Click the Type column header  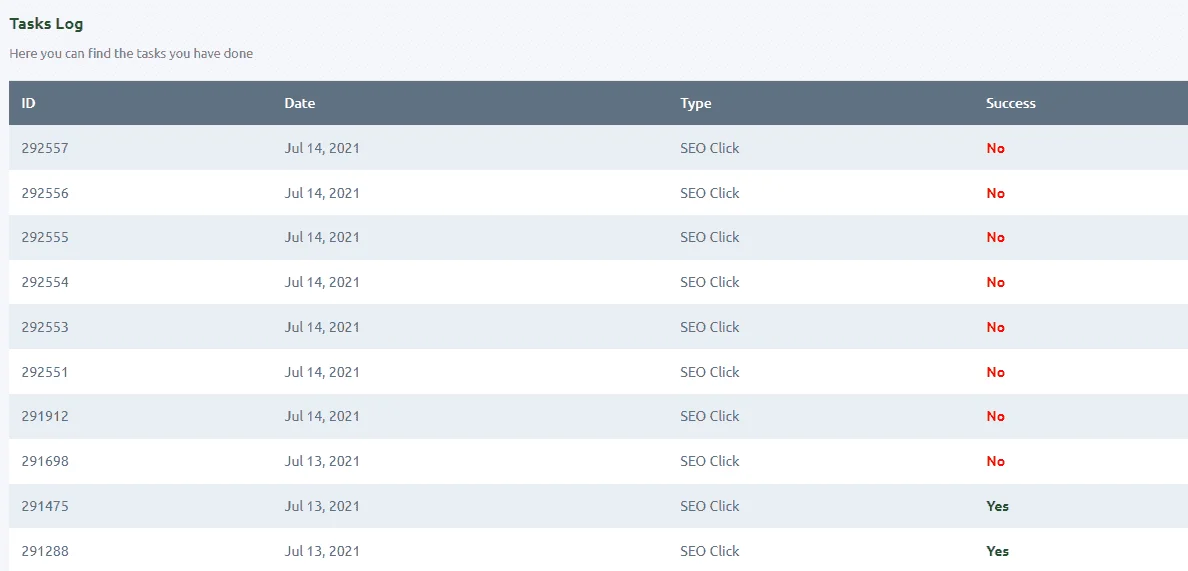pos(696,103)
